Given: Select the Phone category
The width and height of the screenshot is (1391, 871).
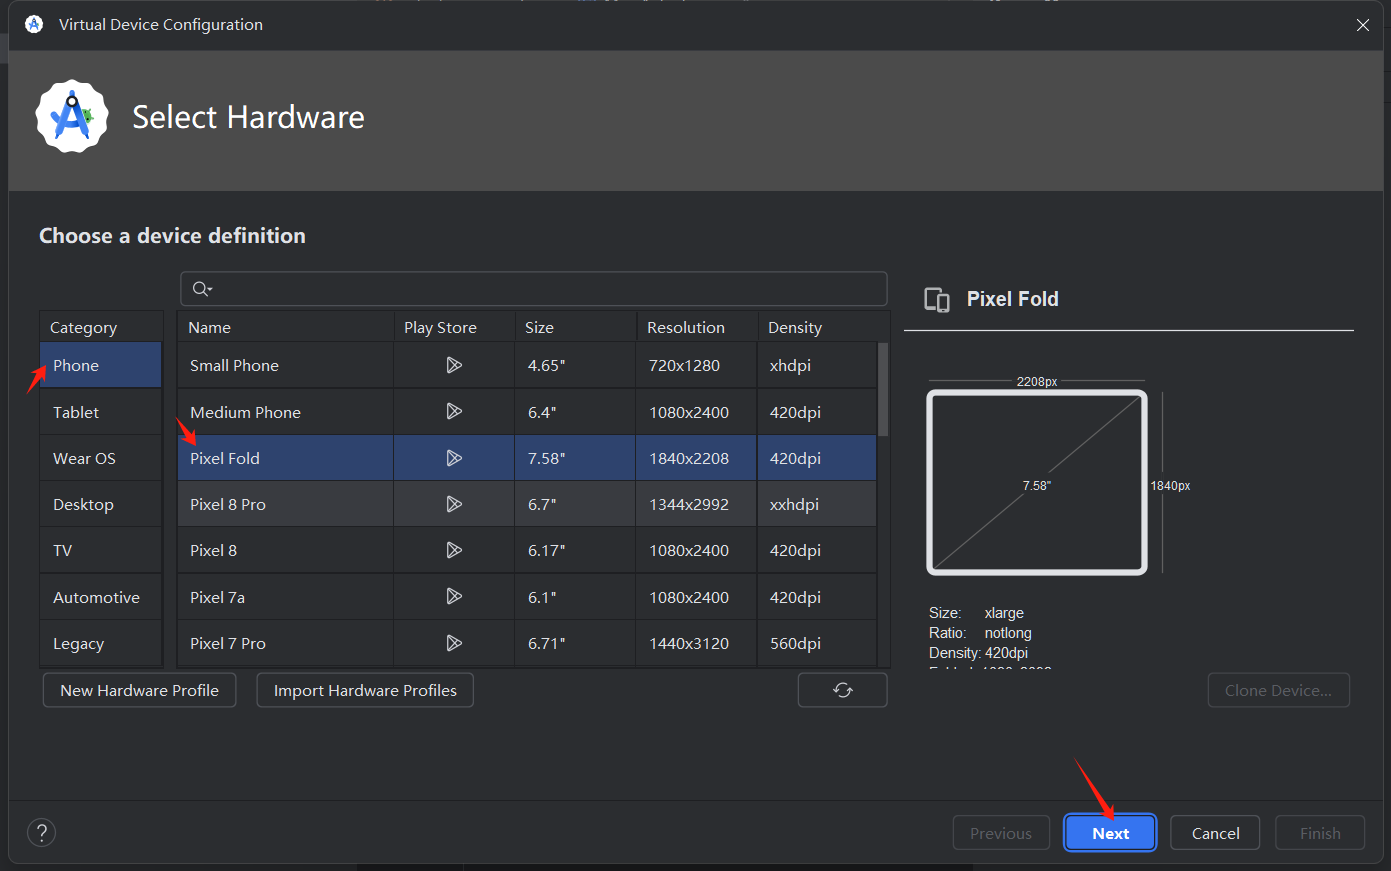Looking at the screenshot, I should coord(101,365).
